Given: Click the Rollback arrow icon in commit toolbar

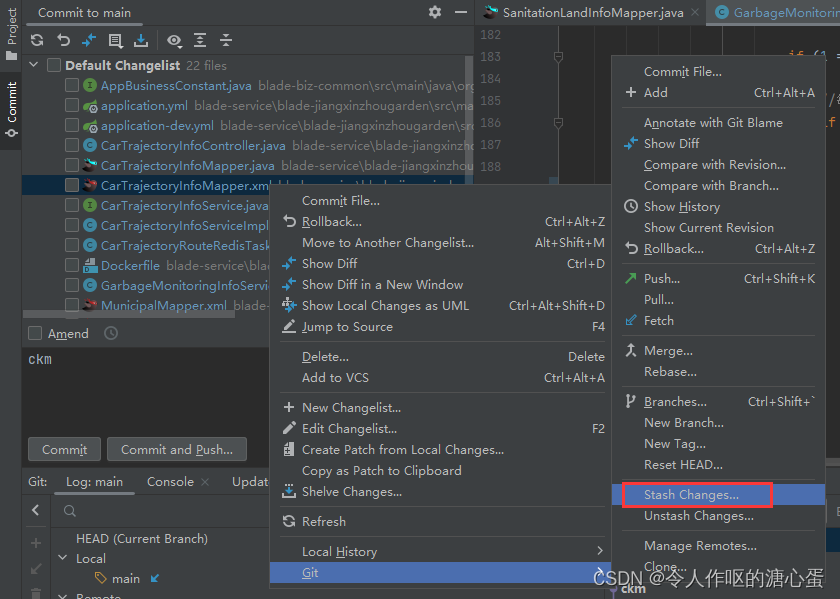Looking at the screenshot, I should tap(63, 40).
